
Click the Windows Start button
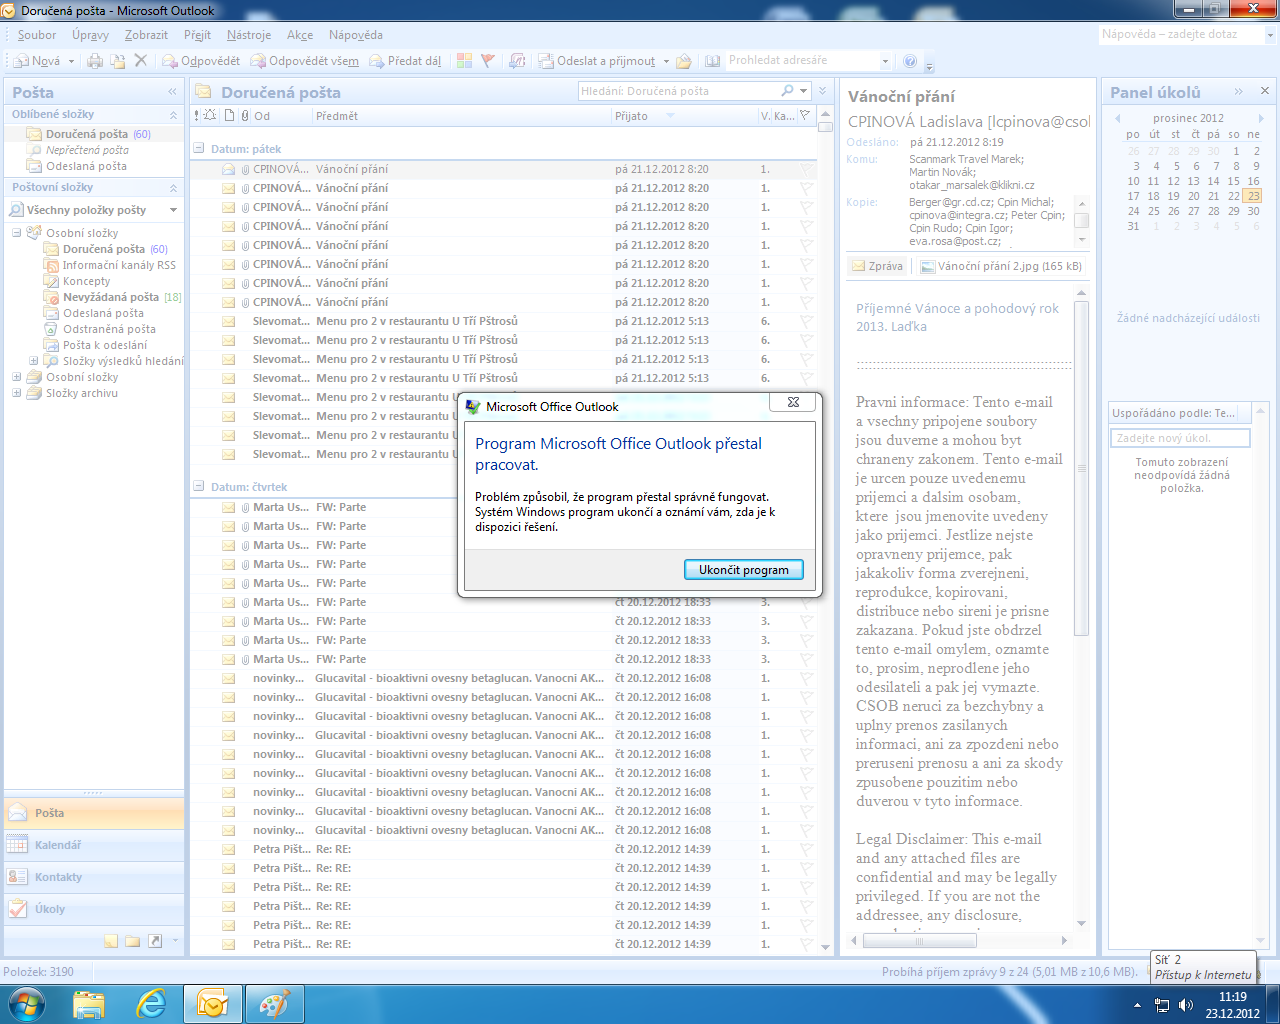tap(27, 1004)
